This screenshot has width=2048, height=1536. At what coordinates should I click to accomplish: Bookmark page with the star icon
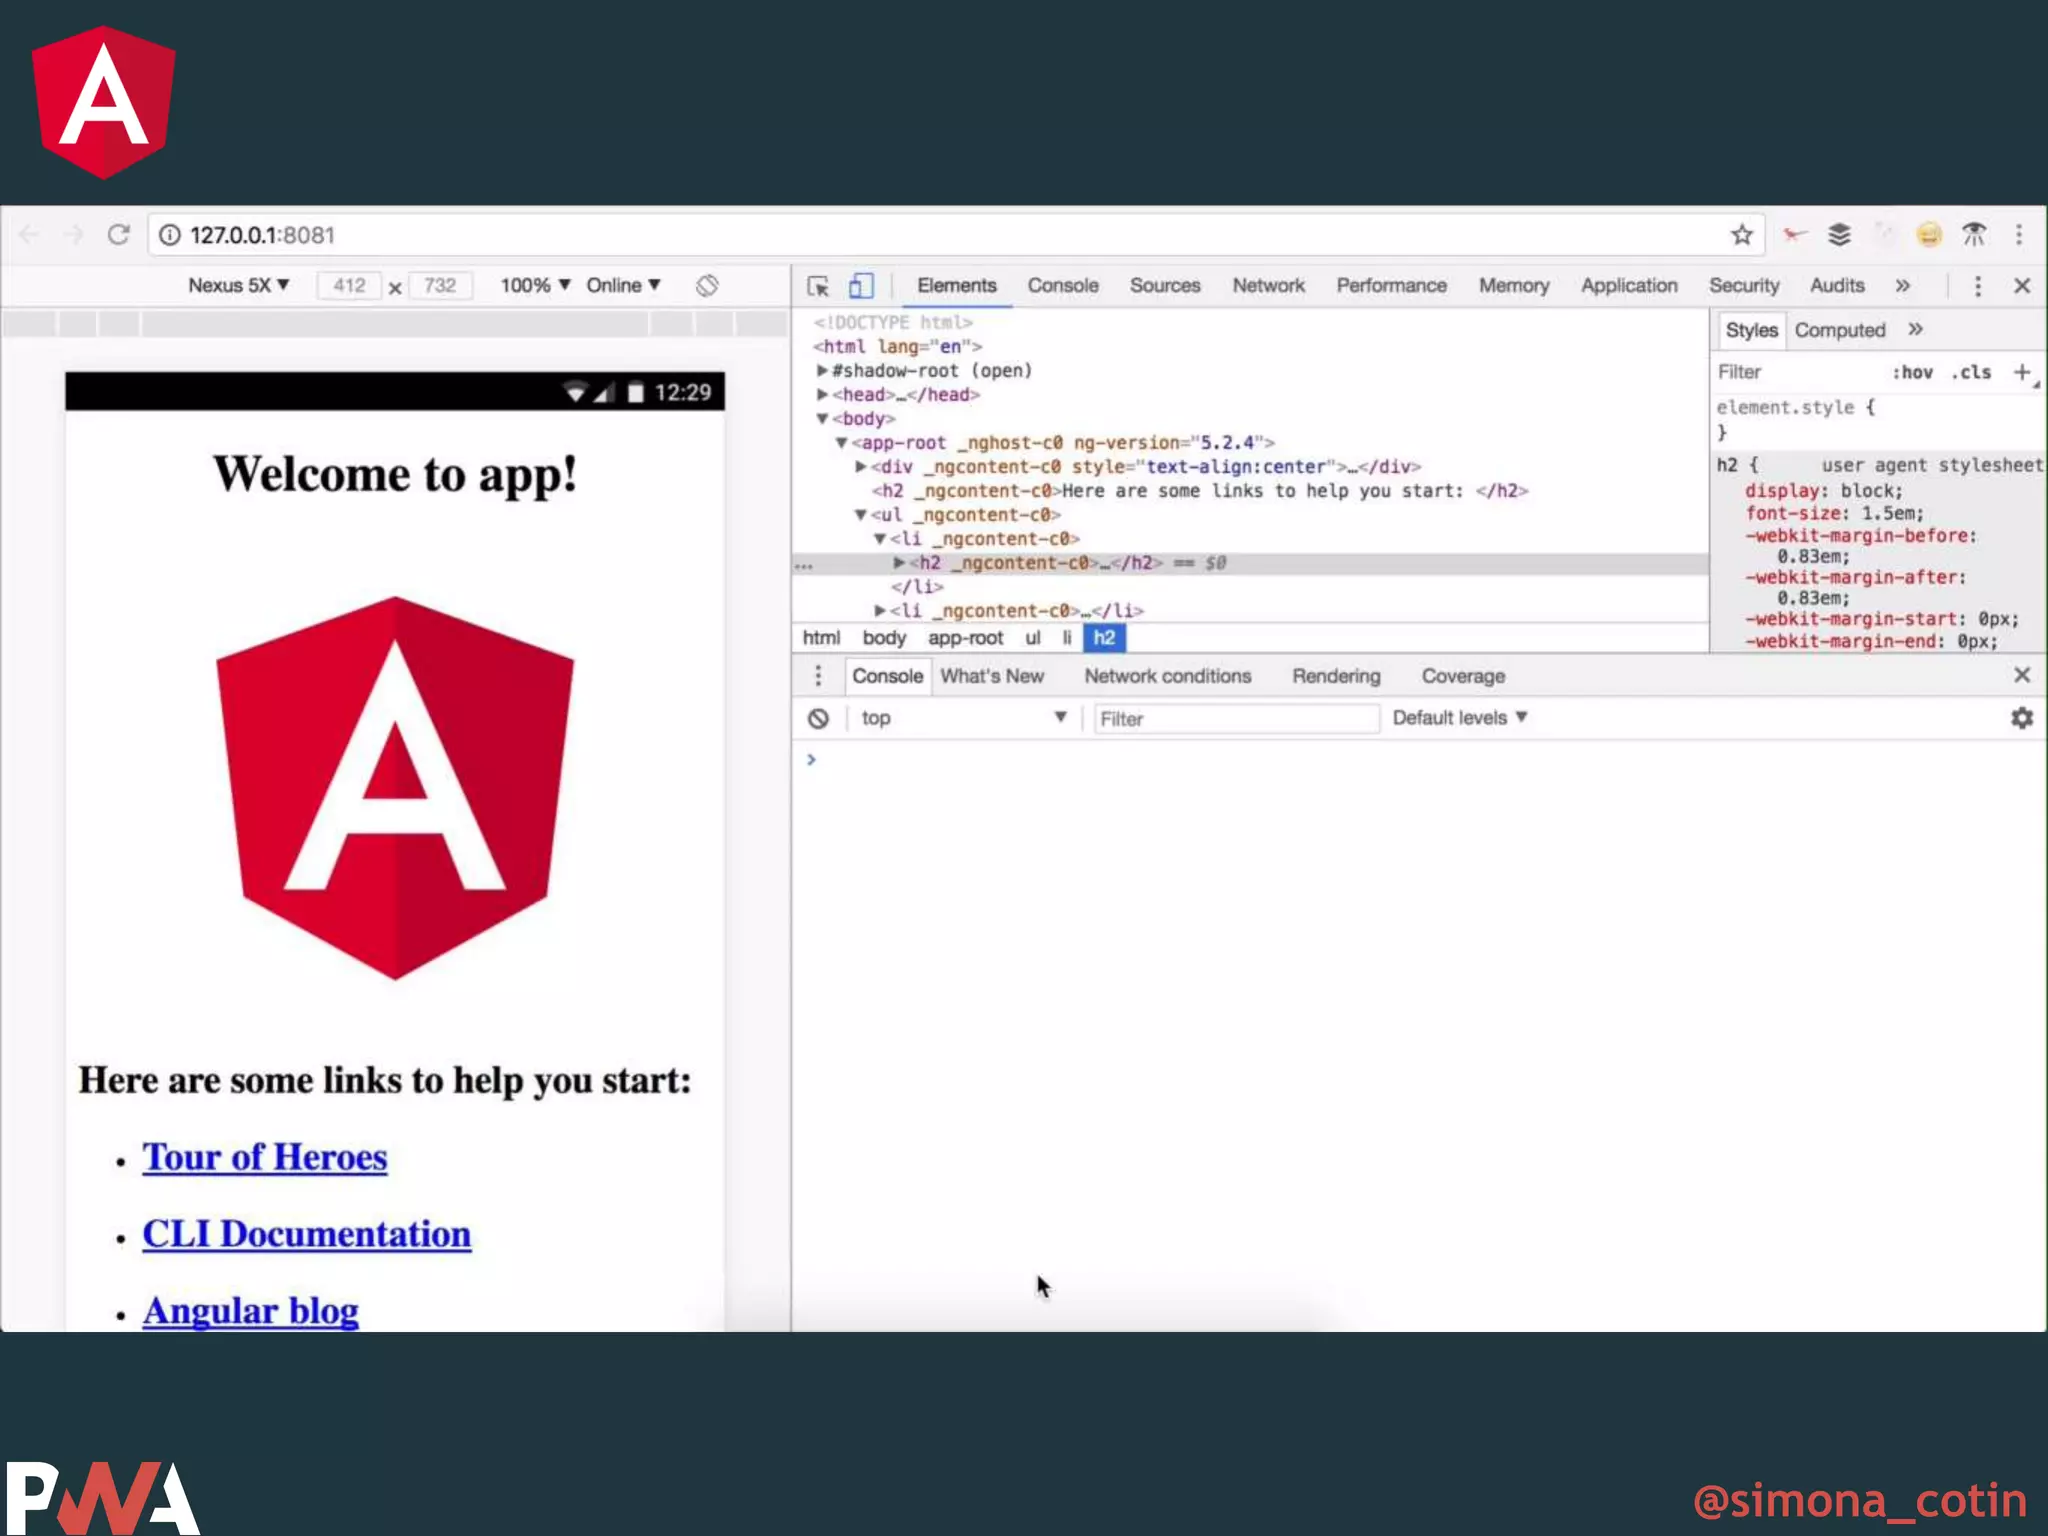[1741, 235]
